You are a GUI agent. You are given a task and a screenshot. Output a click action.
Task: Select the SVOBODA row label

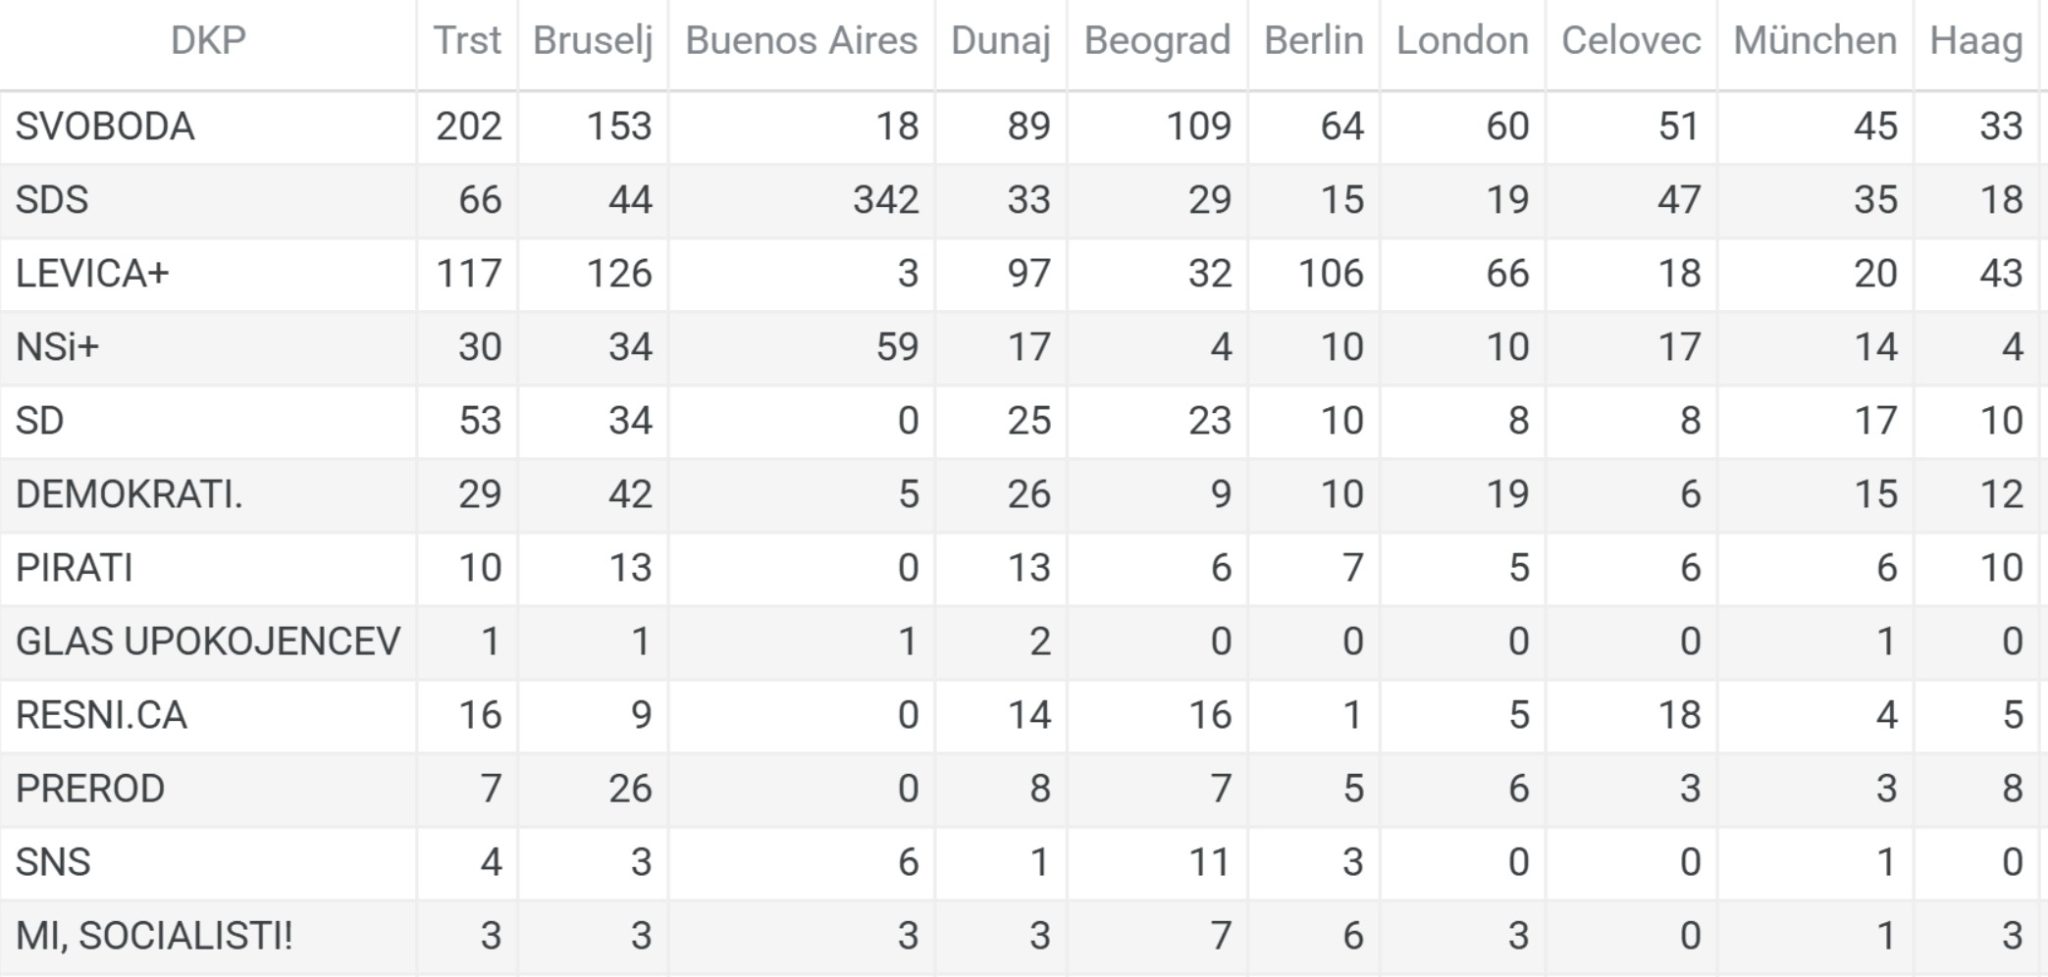[x=105, y=127]
